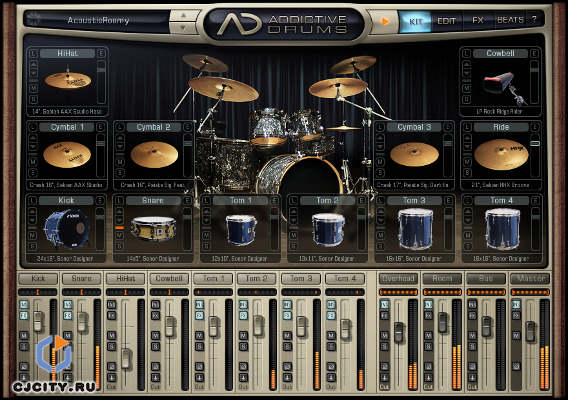Select the next Kick with its down arrow
Image resolution: width=568 pixels, height=400 pixels.
tap(33, 221)
